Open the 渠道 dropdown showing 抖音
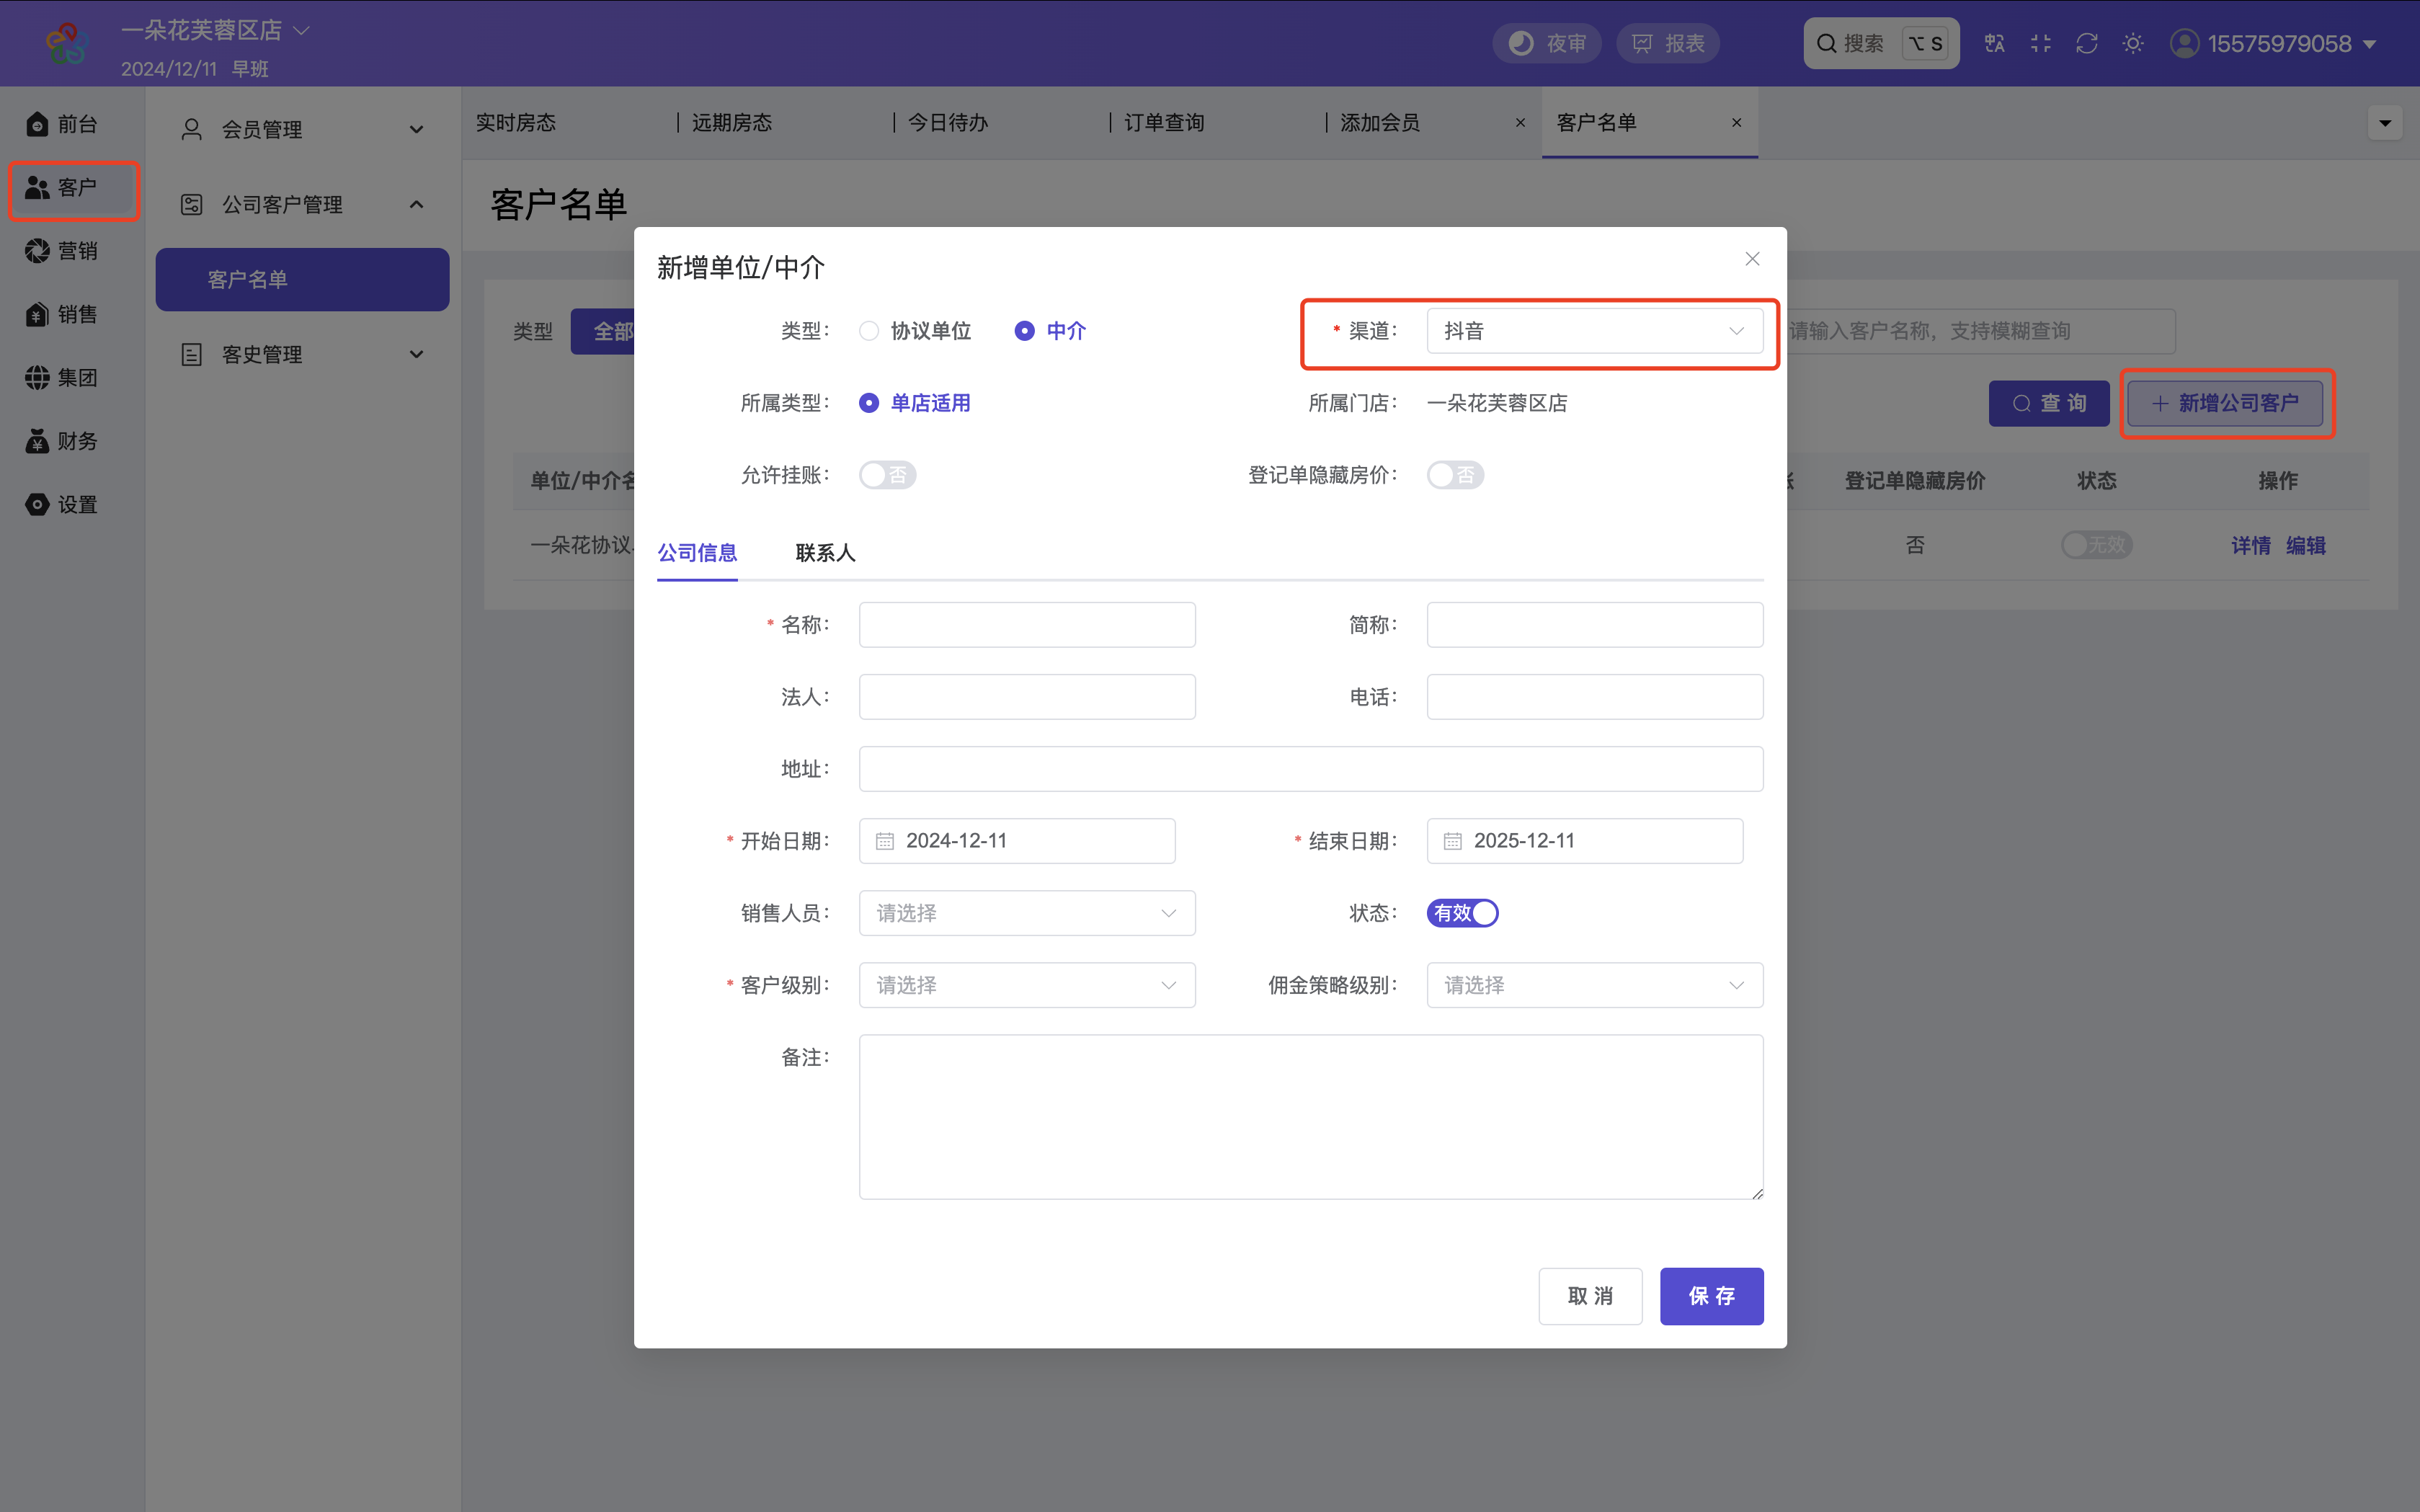Image resolution: width=2420 pixels, height=1512 pixels. (1594, 331)
